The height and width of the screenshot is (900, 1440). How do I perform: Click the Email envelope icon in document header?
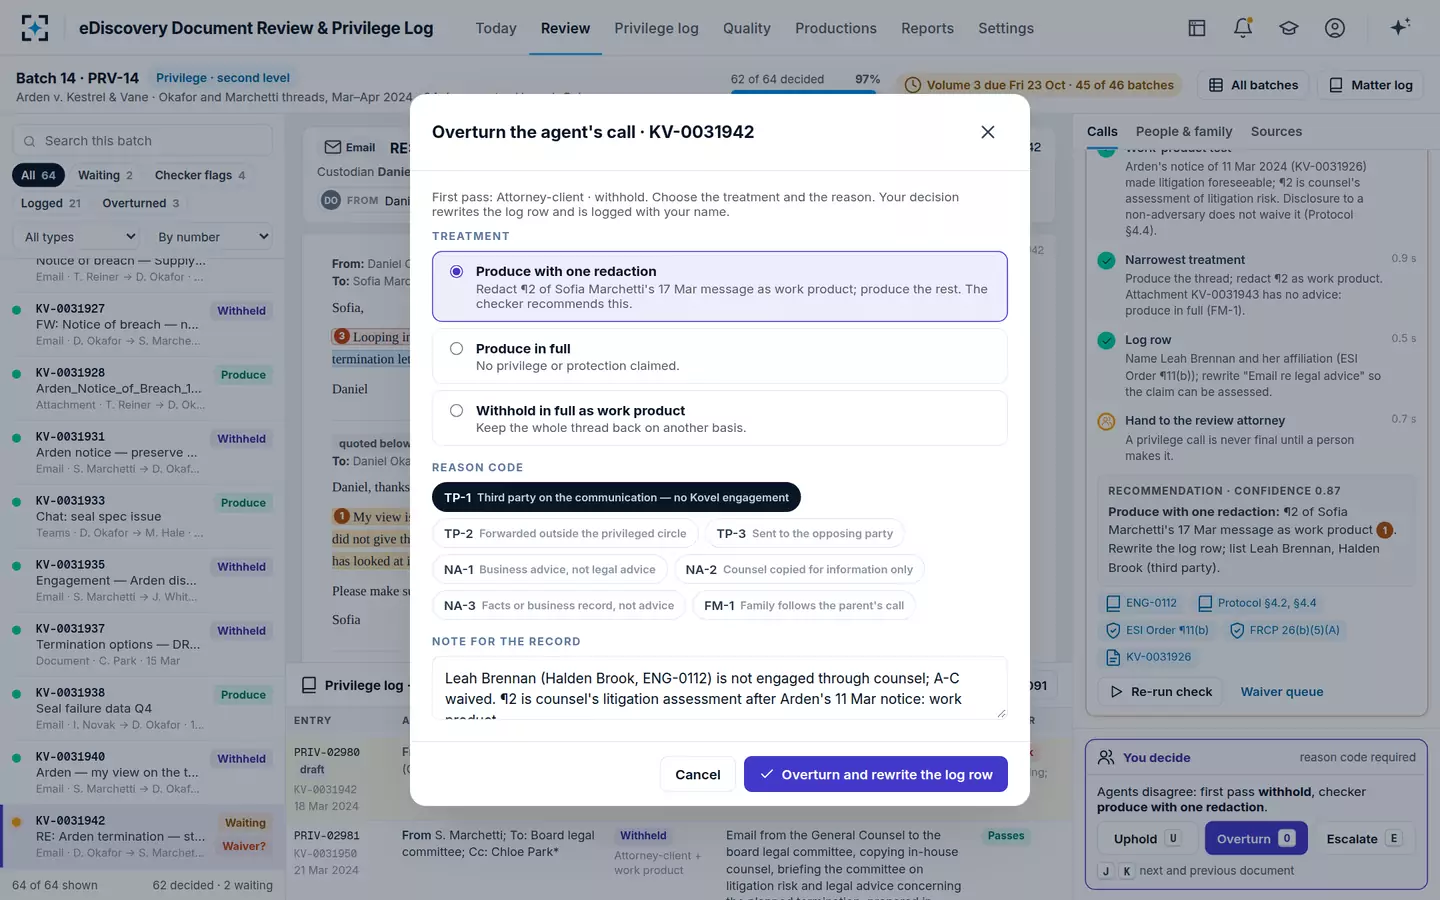[x=333, y=147]
